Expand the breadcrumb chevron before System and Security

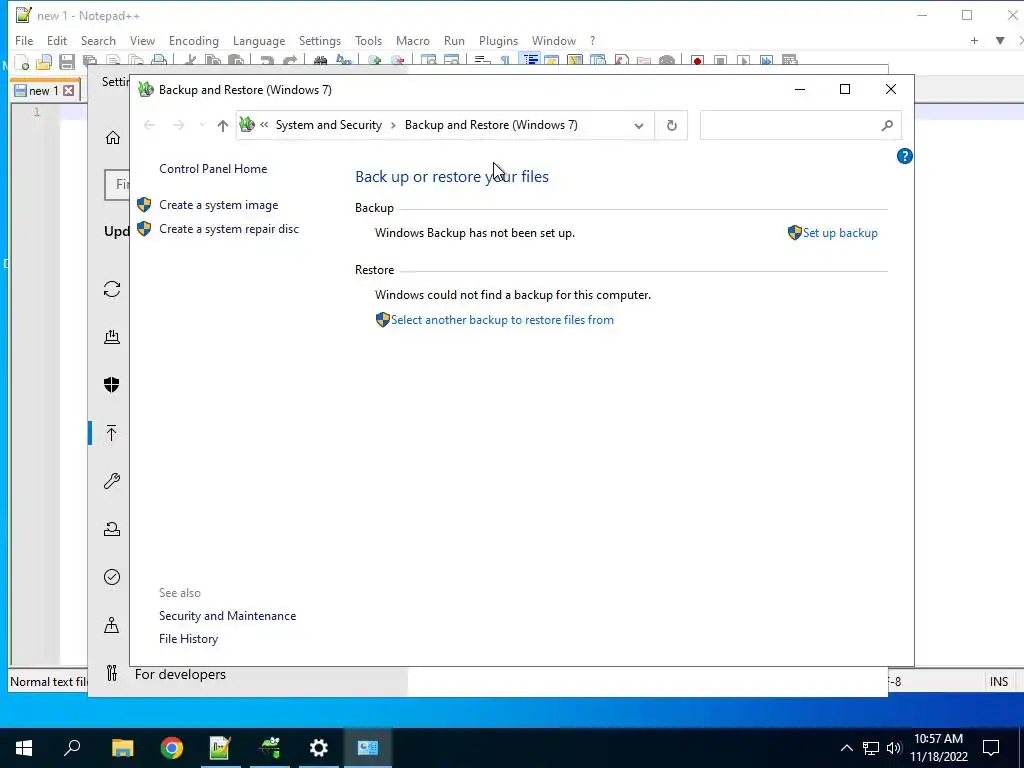264,125
